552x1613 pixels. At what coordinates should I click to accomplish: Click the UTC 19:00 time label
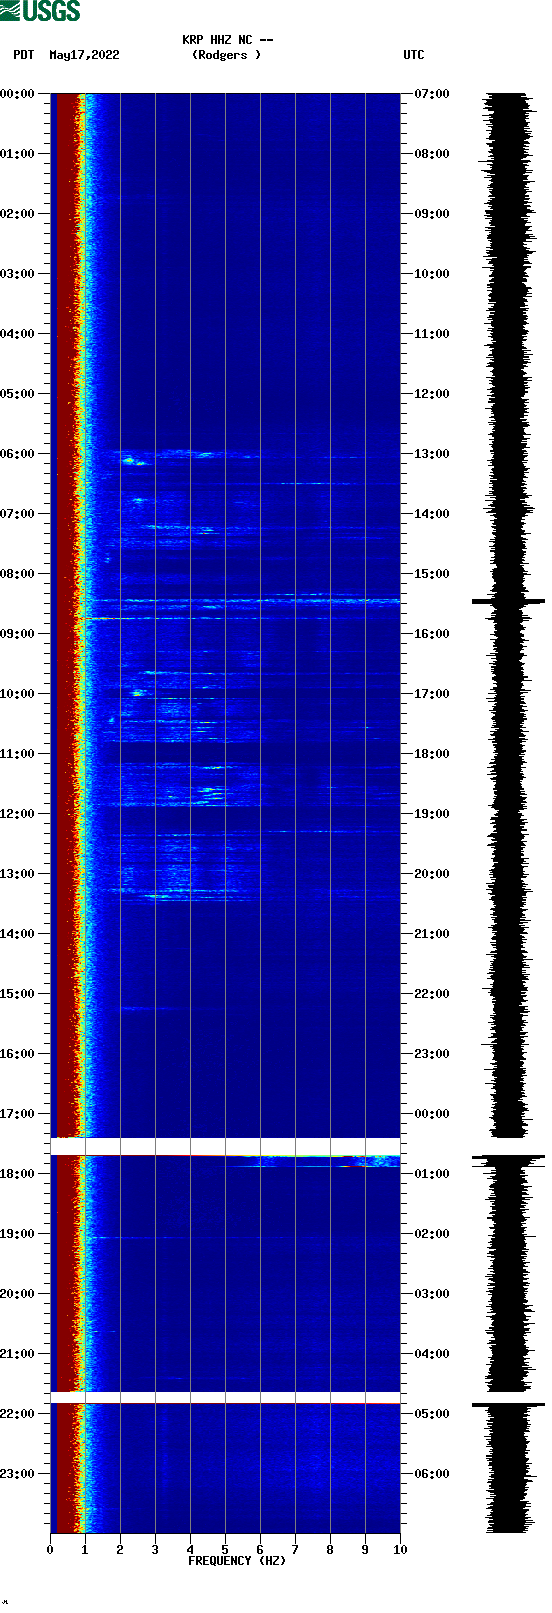tap(432, 814)
